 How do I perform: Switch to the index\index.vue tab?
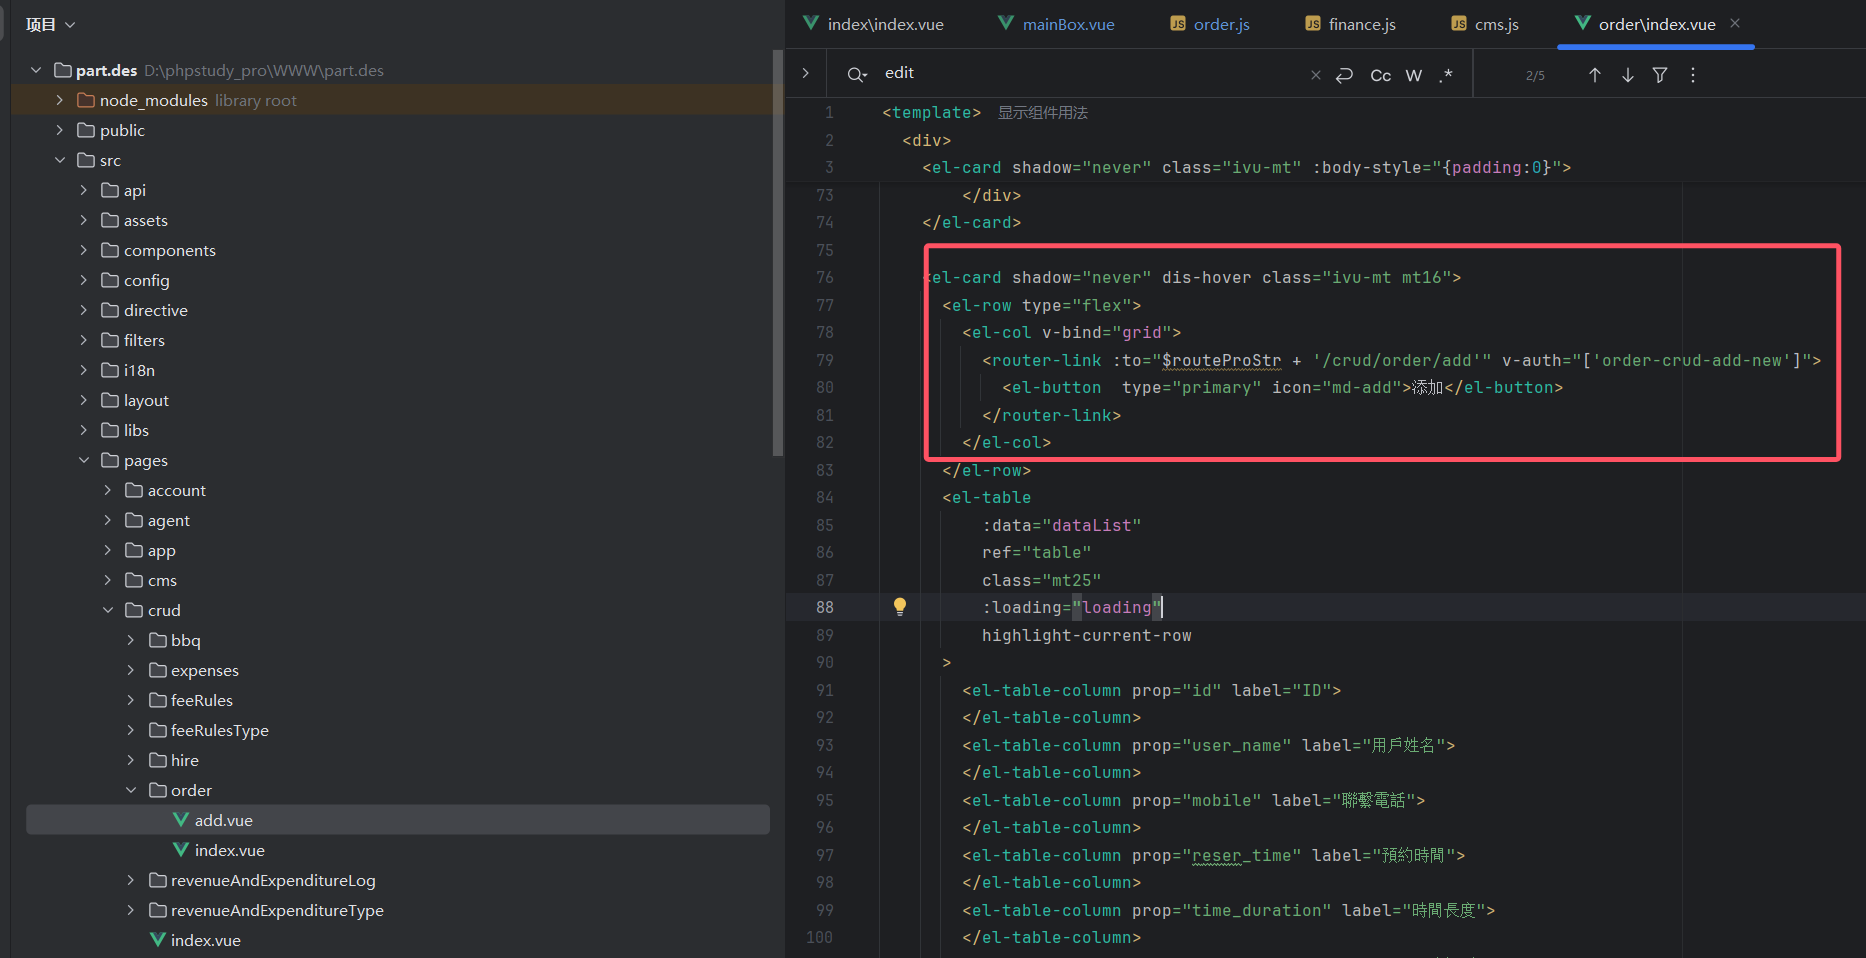coord(873,24)
